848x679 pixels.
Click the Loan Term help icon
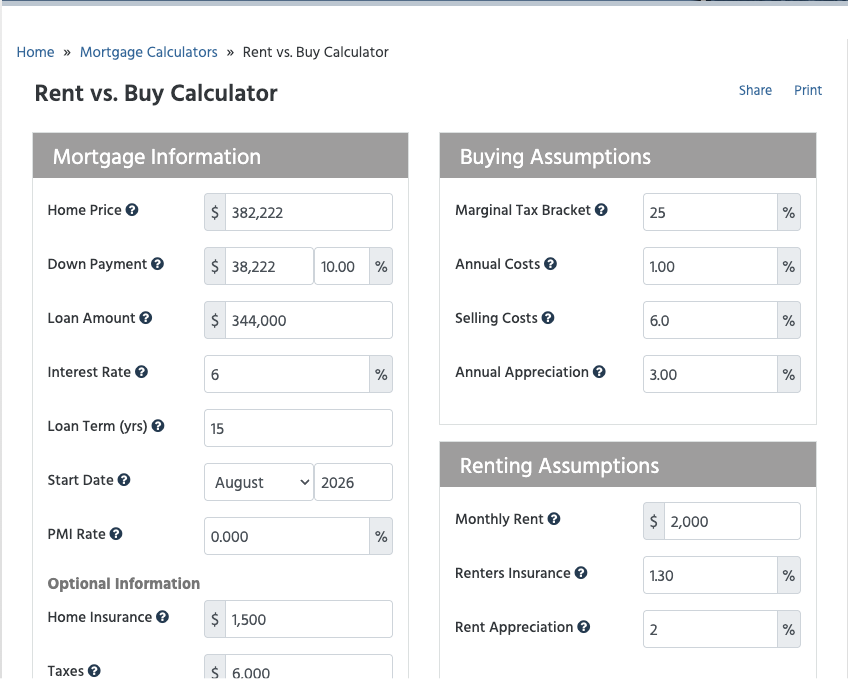point(158,426)
